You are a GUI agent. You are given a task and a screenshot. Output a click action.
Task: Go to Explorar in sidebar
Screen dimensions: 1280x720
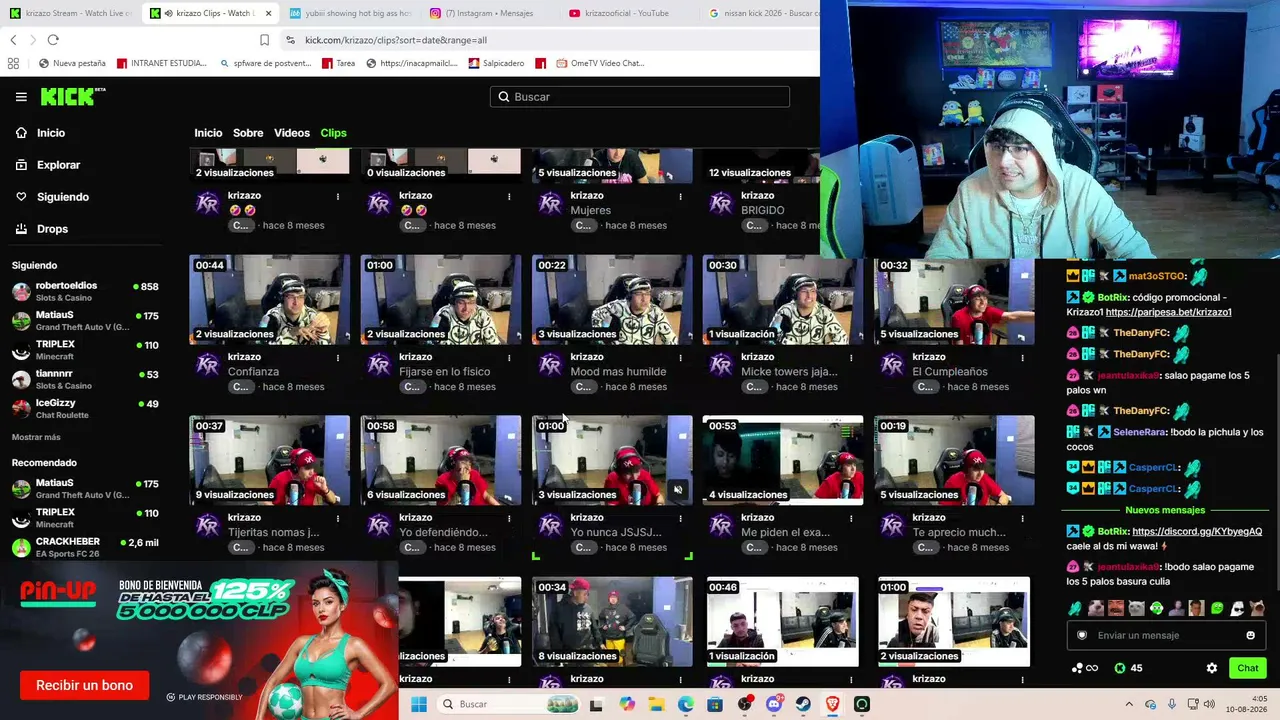[58, 165]
